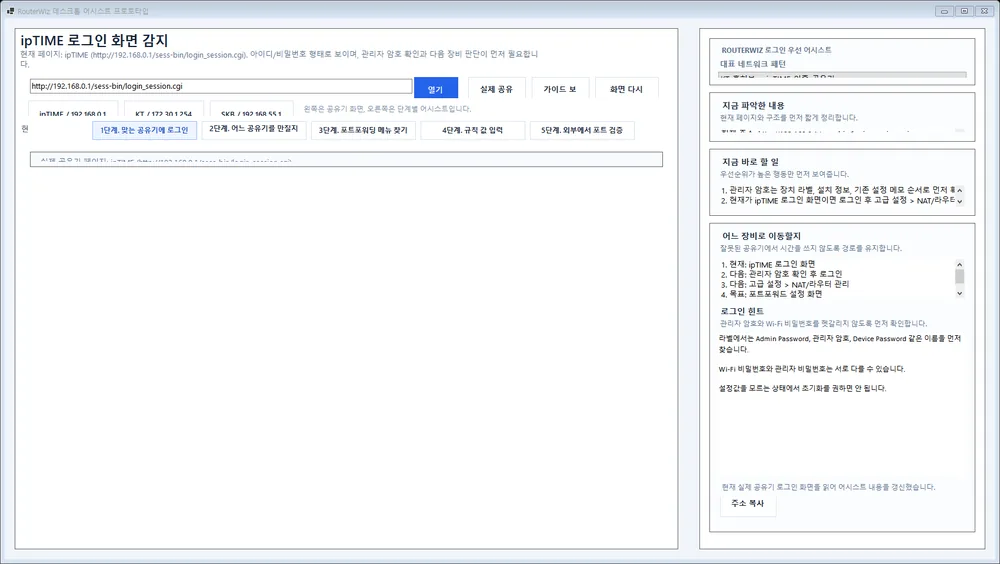Click scroll-up arrow in 어느 장비로 이동할지 list
Image resolution: width=1000 pixels, height=564 pixels.
[959, 264]
